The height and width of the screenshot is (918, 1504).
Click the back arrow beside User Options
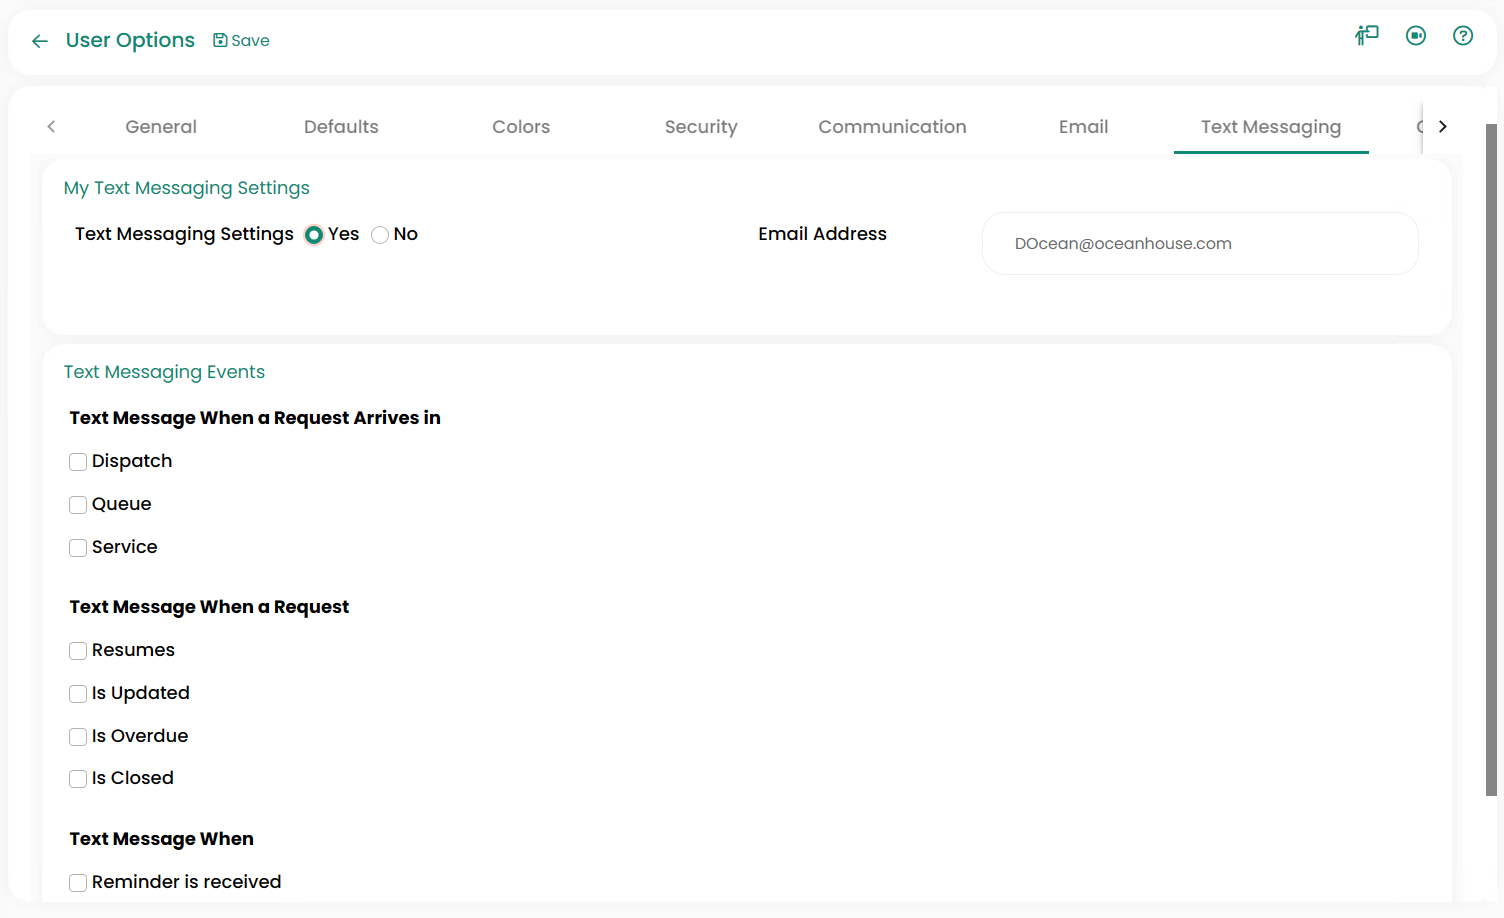[40, 41]
